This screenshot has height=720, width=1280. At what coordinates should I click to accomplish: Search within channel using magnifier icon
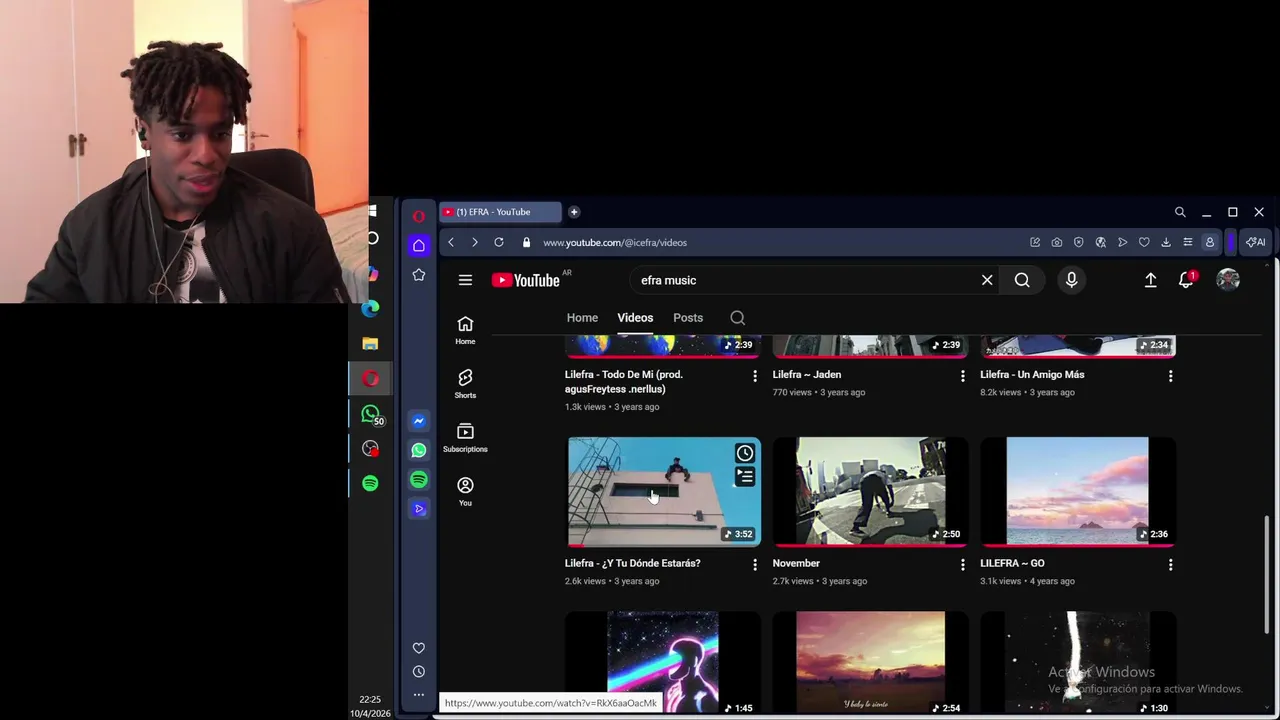point(737,318)
